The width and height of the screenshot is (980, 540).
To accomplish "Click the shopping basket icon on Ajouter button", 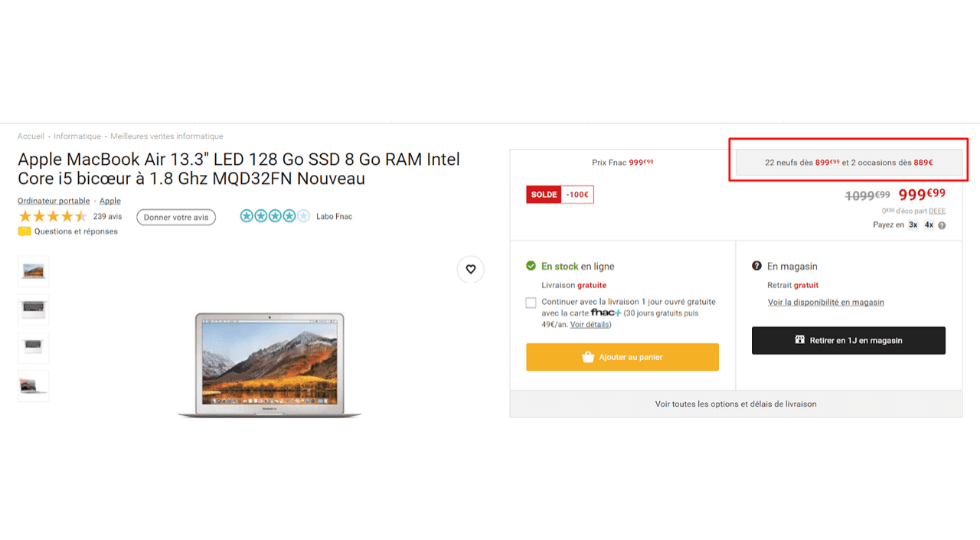I will (x=588, y=357).
